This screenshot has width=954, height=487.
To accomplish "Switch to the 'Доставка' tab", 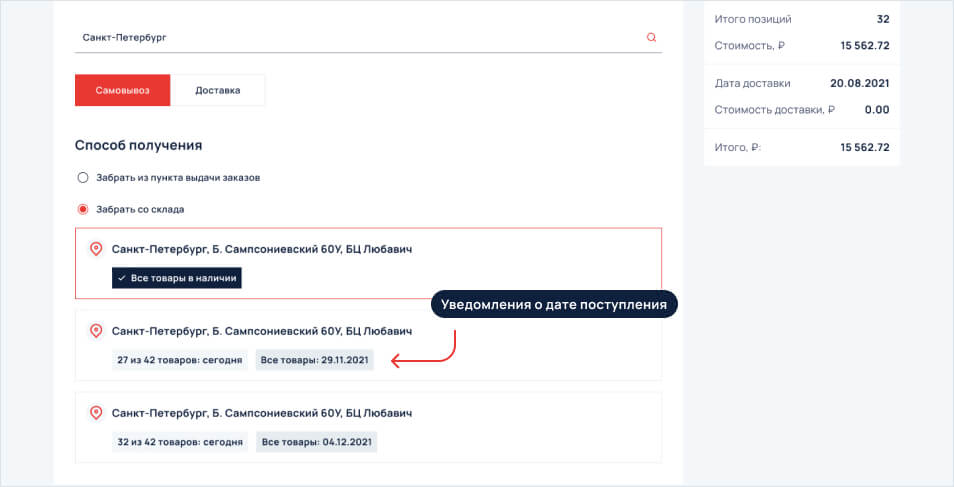I will [218, 90].
